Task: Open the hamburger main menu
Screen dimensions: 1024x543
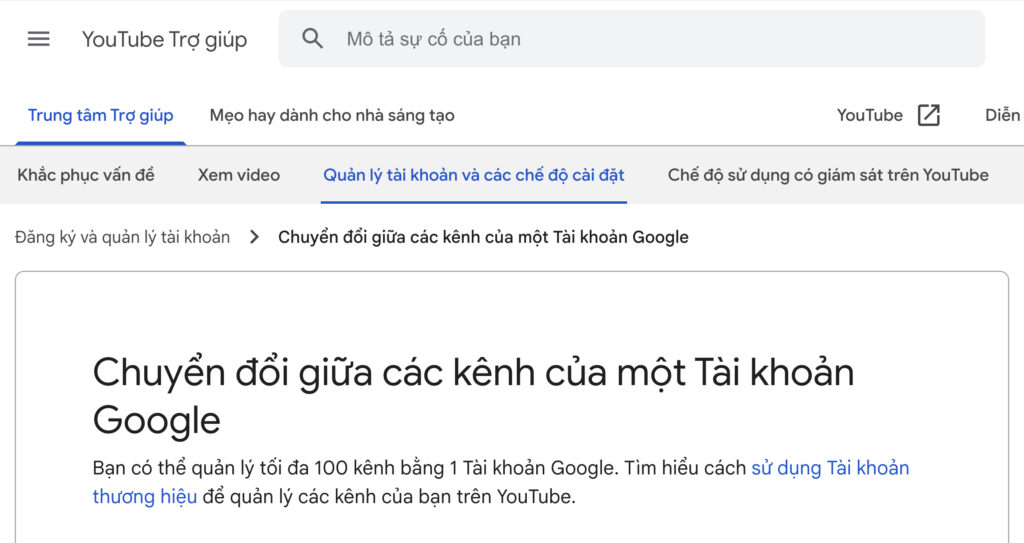Action: (x=39, y=39)
